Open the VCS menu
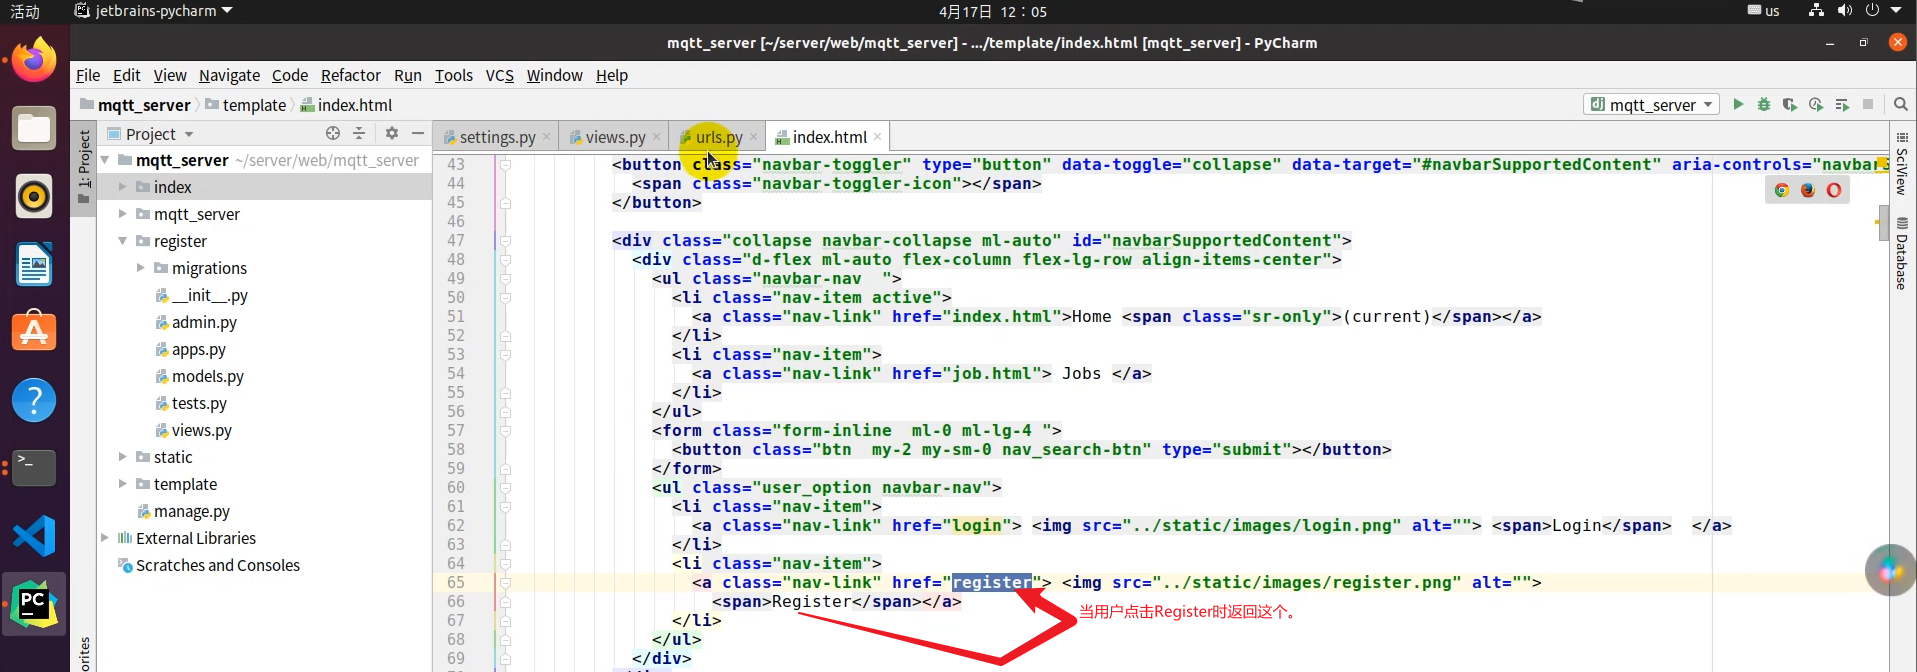This screenshot has width=1917, height=672. pyautogui.click(x=499, y=75)
